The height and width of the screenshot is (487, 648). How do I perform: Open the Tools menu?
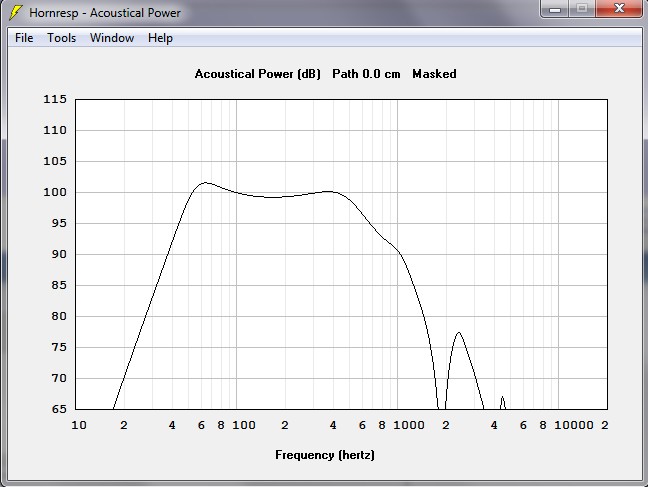pos(62,38)
